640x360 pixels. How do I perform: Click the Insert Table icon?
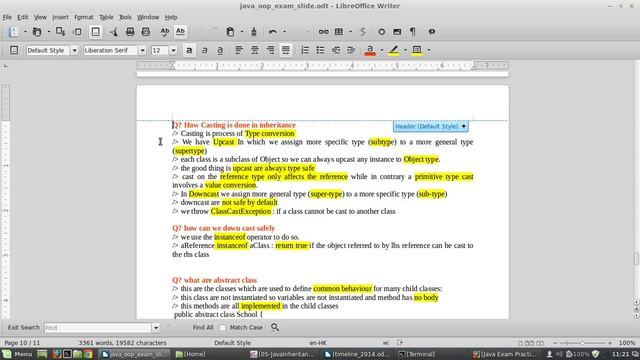pos(339,32)
